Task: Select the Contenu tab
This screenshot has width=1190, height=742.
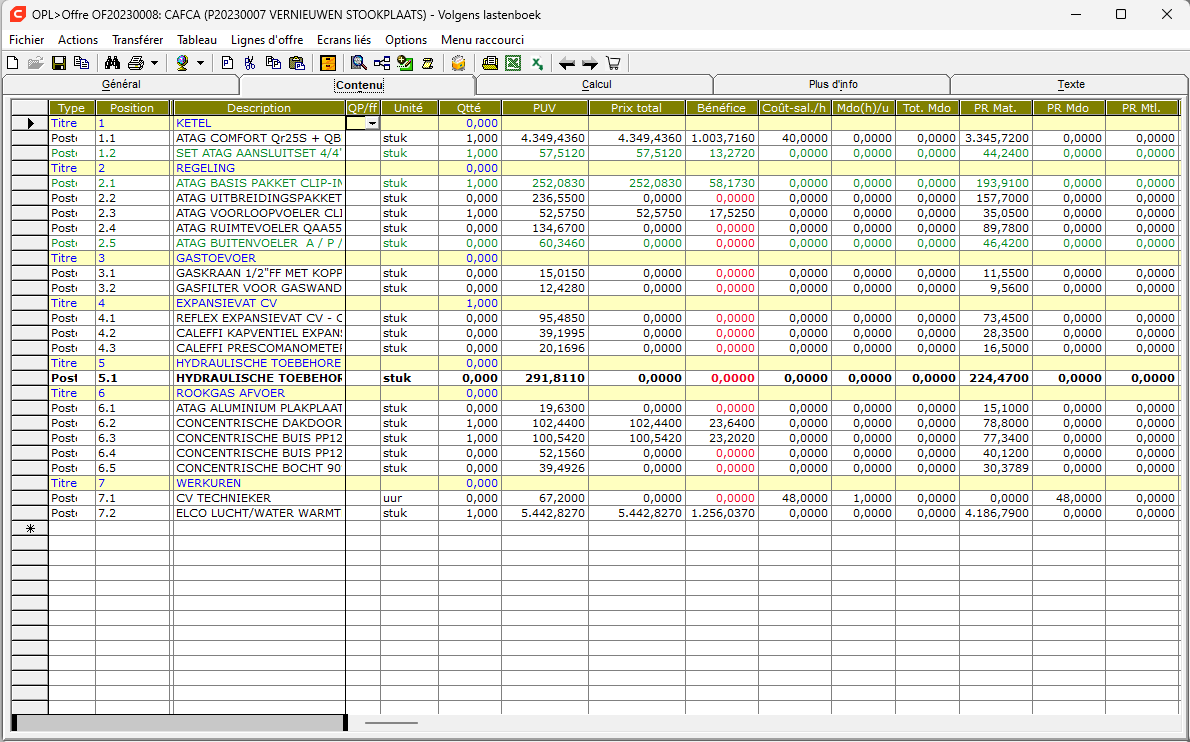Action: 359,85
